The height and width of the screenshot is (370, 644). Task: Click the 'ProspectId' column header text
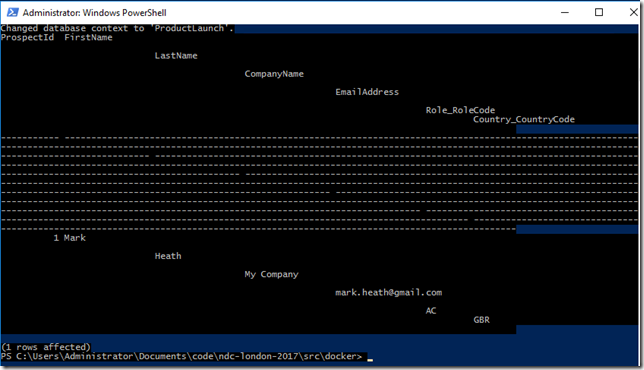coord(27,37)
